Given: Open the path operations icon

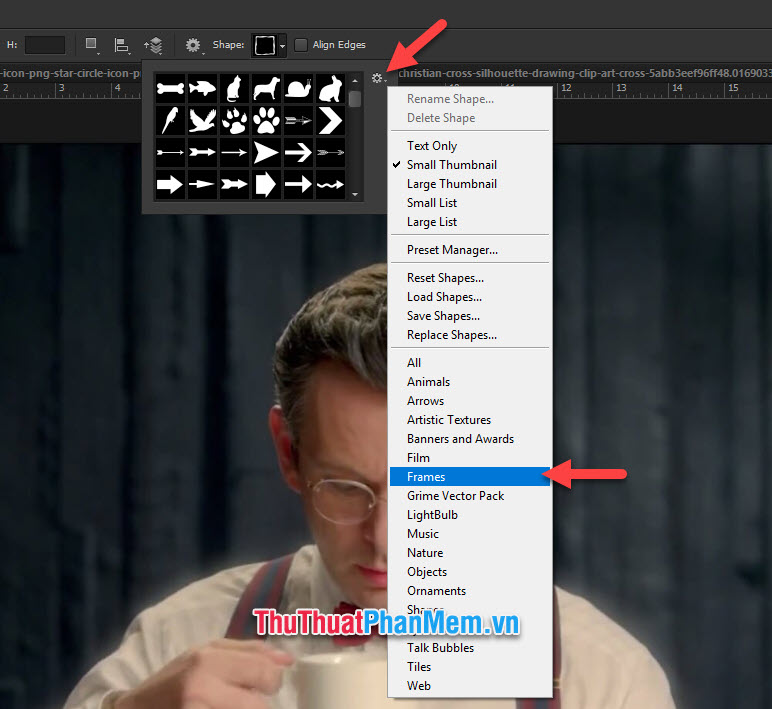Looking at the screenshot, I should coord(92,45).
